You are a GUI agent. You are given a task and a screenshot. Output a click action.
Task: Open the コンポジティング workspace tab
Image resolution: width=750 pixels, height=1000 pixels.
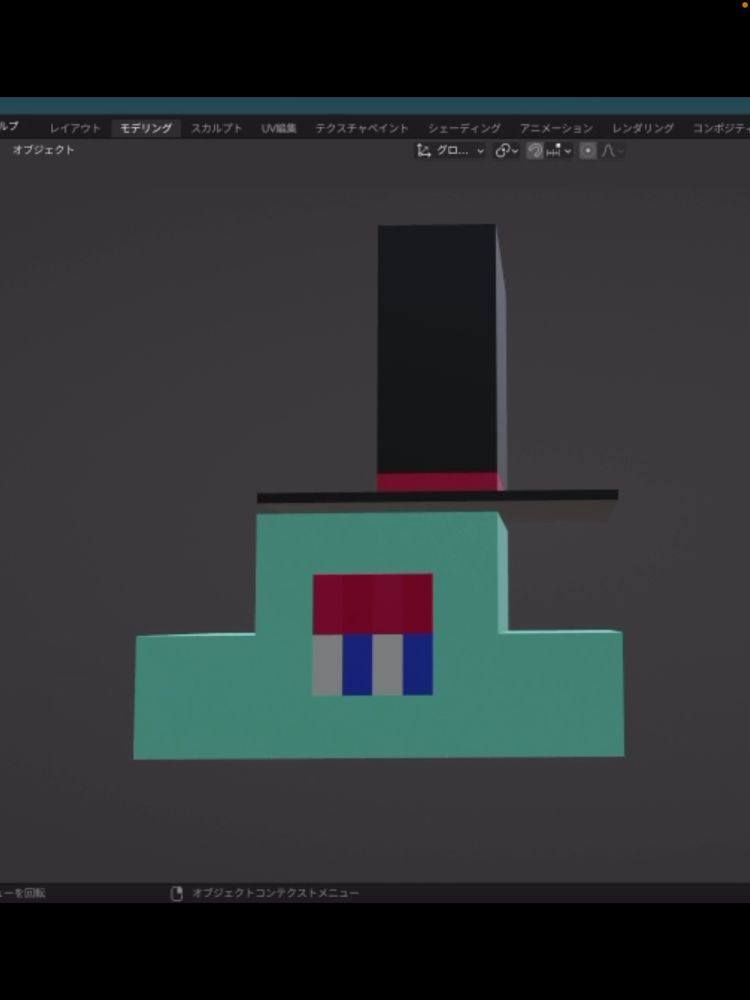[x=721, y=128]
